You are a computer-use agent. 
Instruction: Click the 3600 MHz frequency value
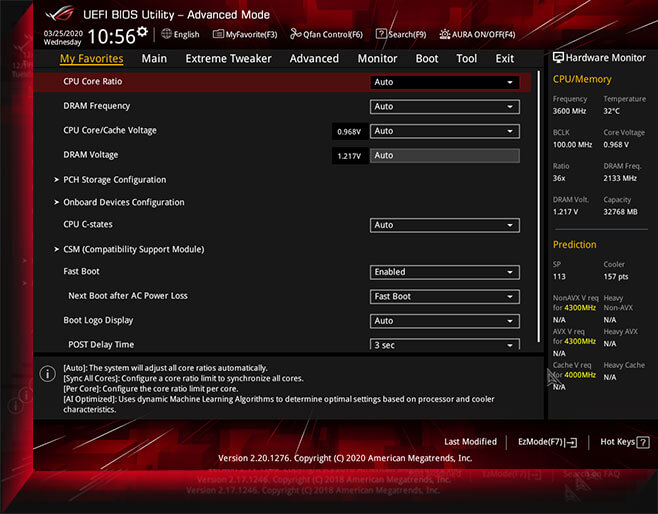[x=569, y=111]
